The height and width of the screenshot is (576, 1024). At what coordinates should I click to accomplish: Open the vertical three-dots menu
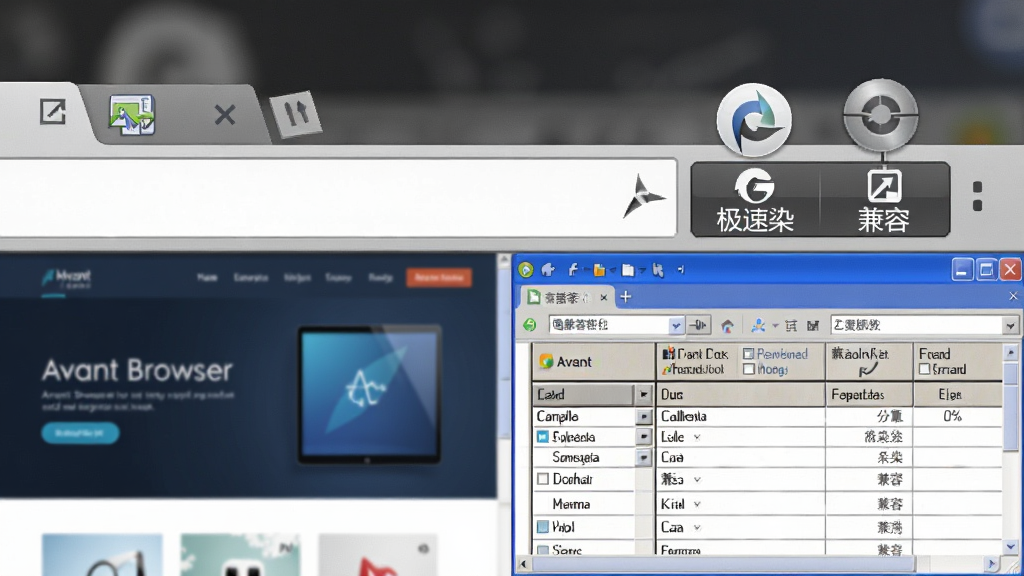(x=977, y=197)
